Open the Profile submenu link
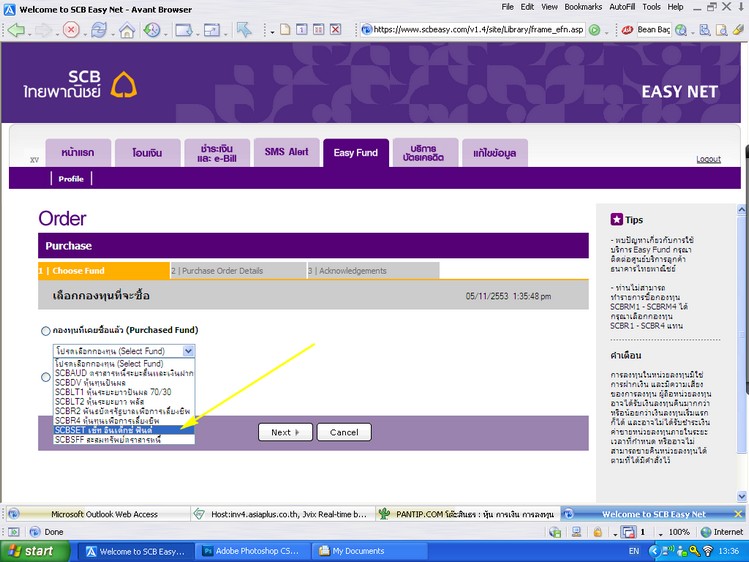Image resolution: width=749 pixels, height=562 pixels. click(71, 179)
